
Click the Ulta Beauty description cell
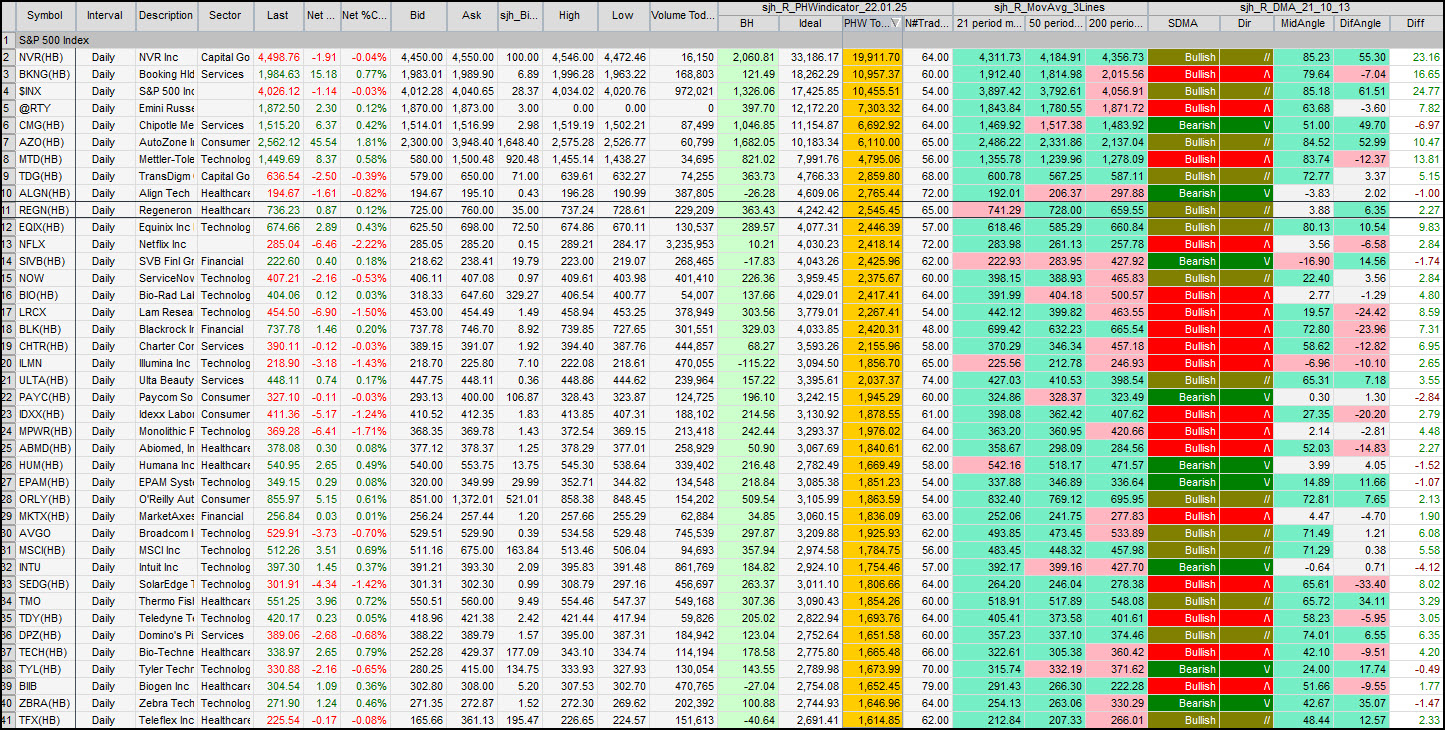point(166,380)
